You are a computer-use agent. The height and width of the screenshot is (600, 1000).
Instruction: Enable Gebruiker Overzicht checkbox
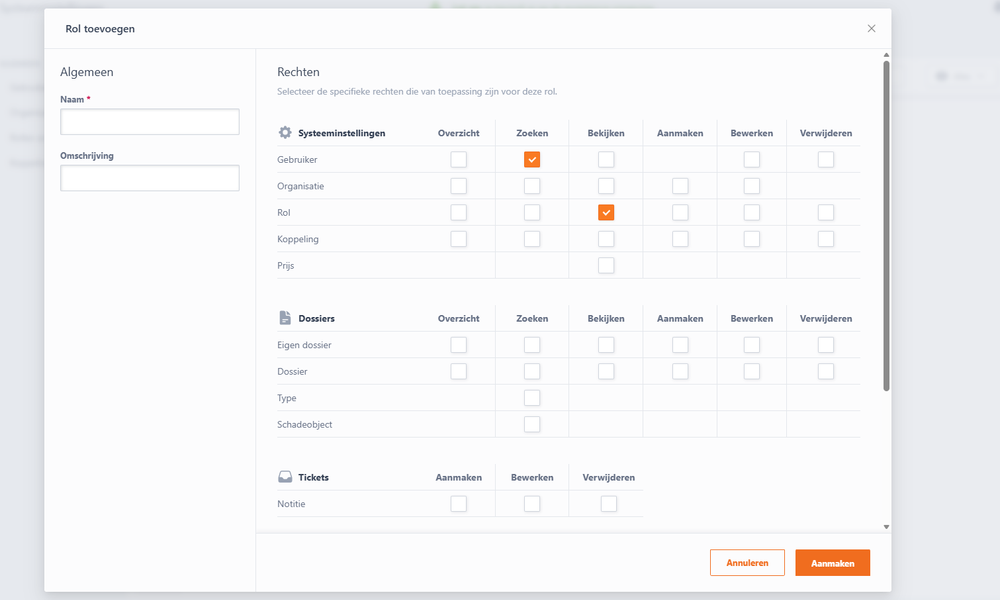459,159
